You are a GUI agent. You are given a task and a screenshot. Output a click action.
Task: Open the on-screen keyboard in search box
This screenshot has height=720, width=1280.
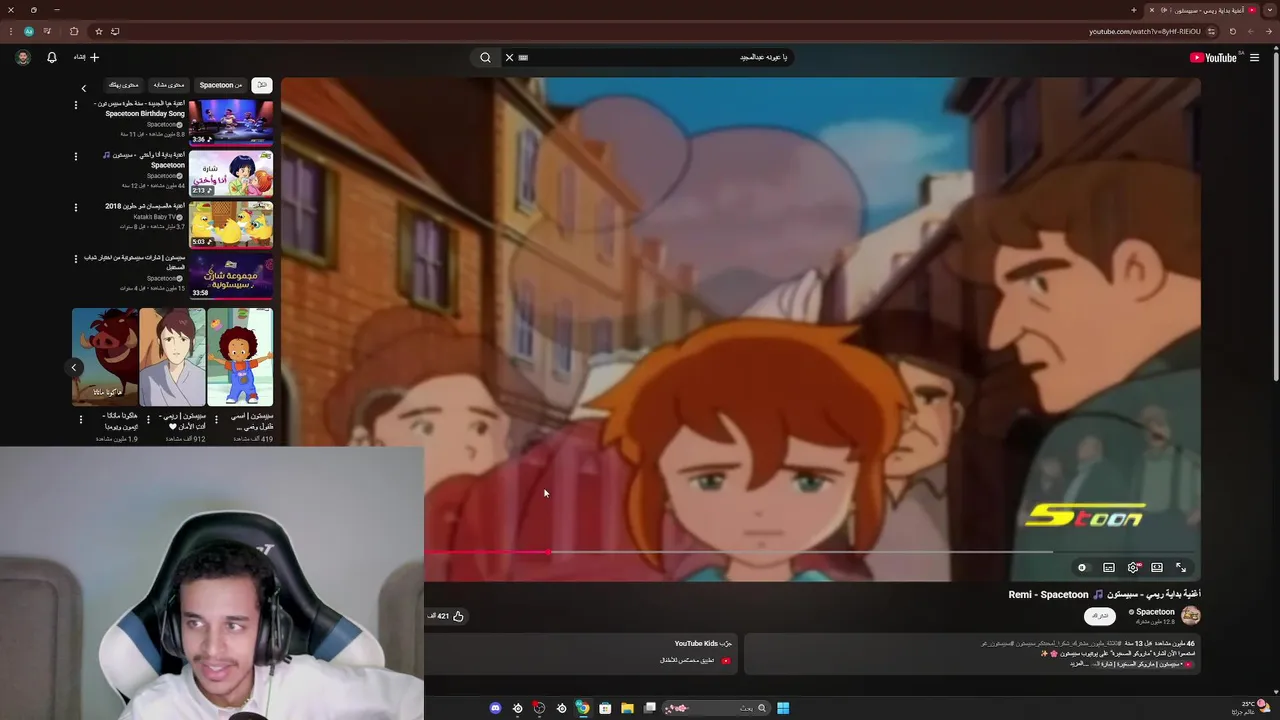[x=523, y=57]
